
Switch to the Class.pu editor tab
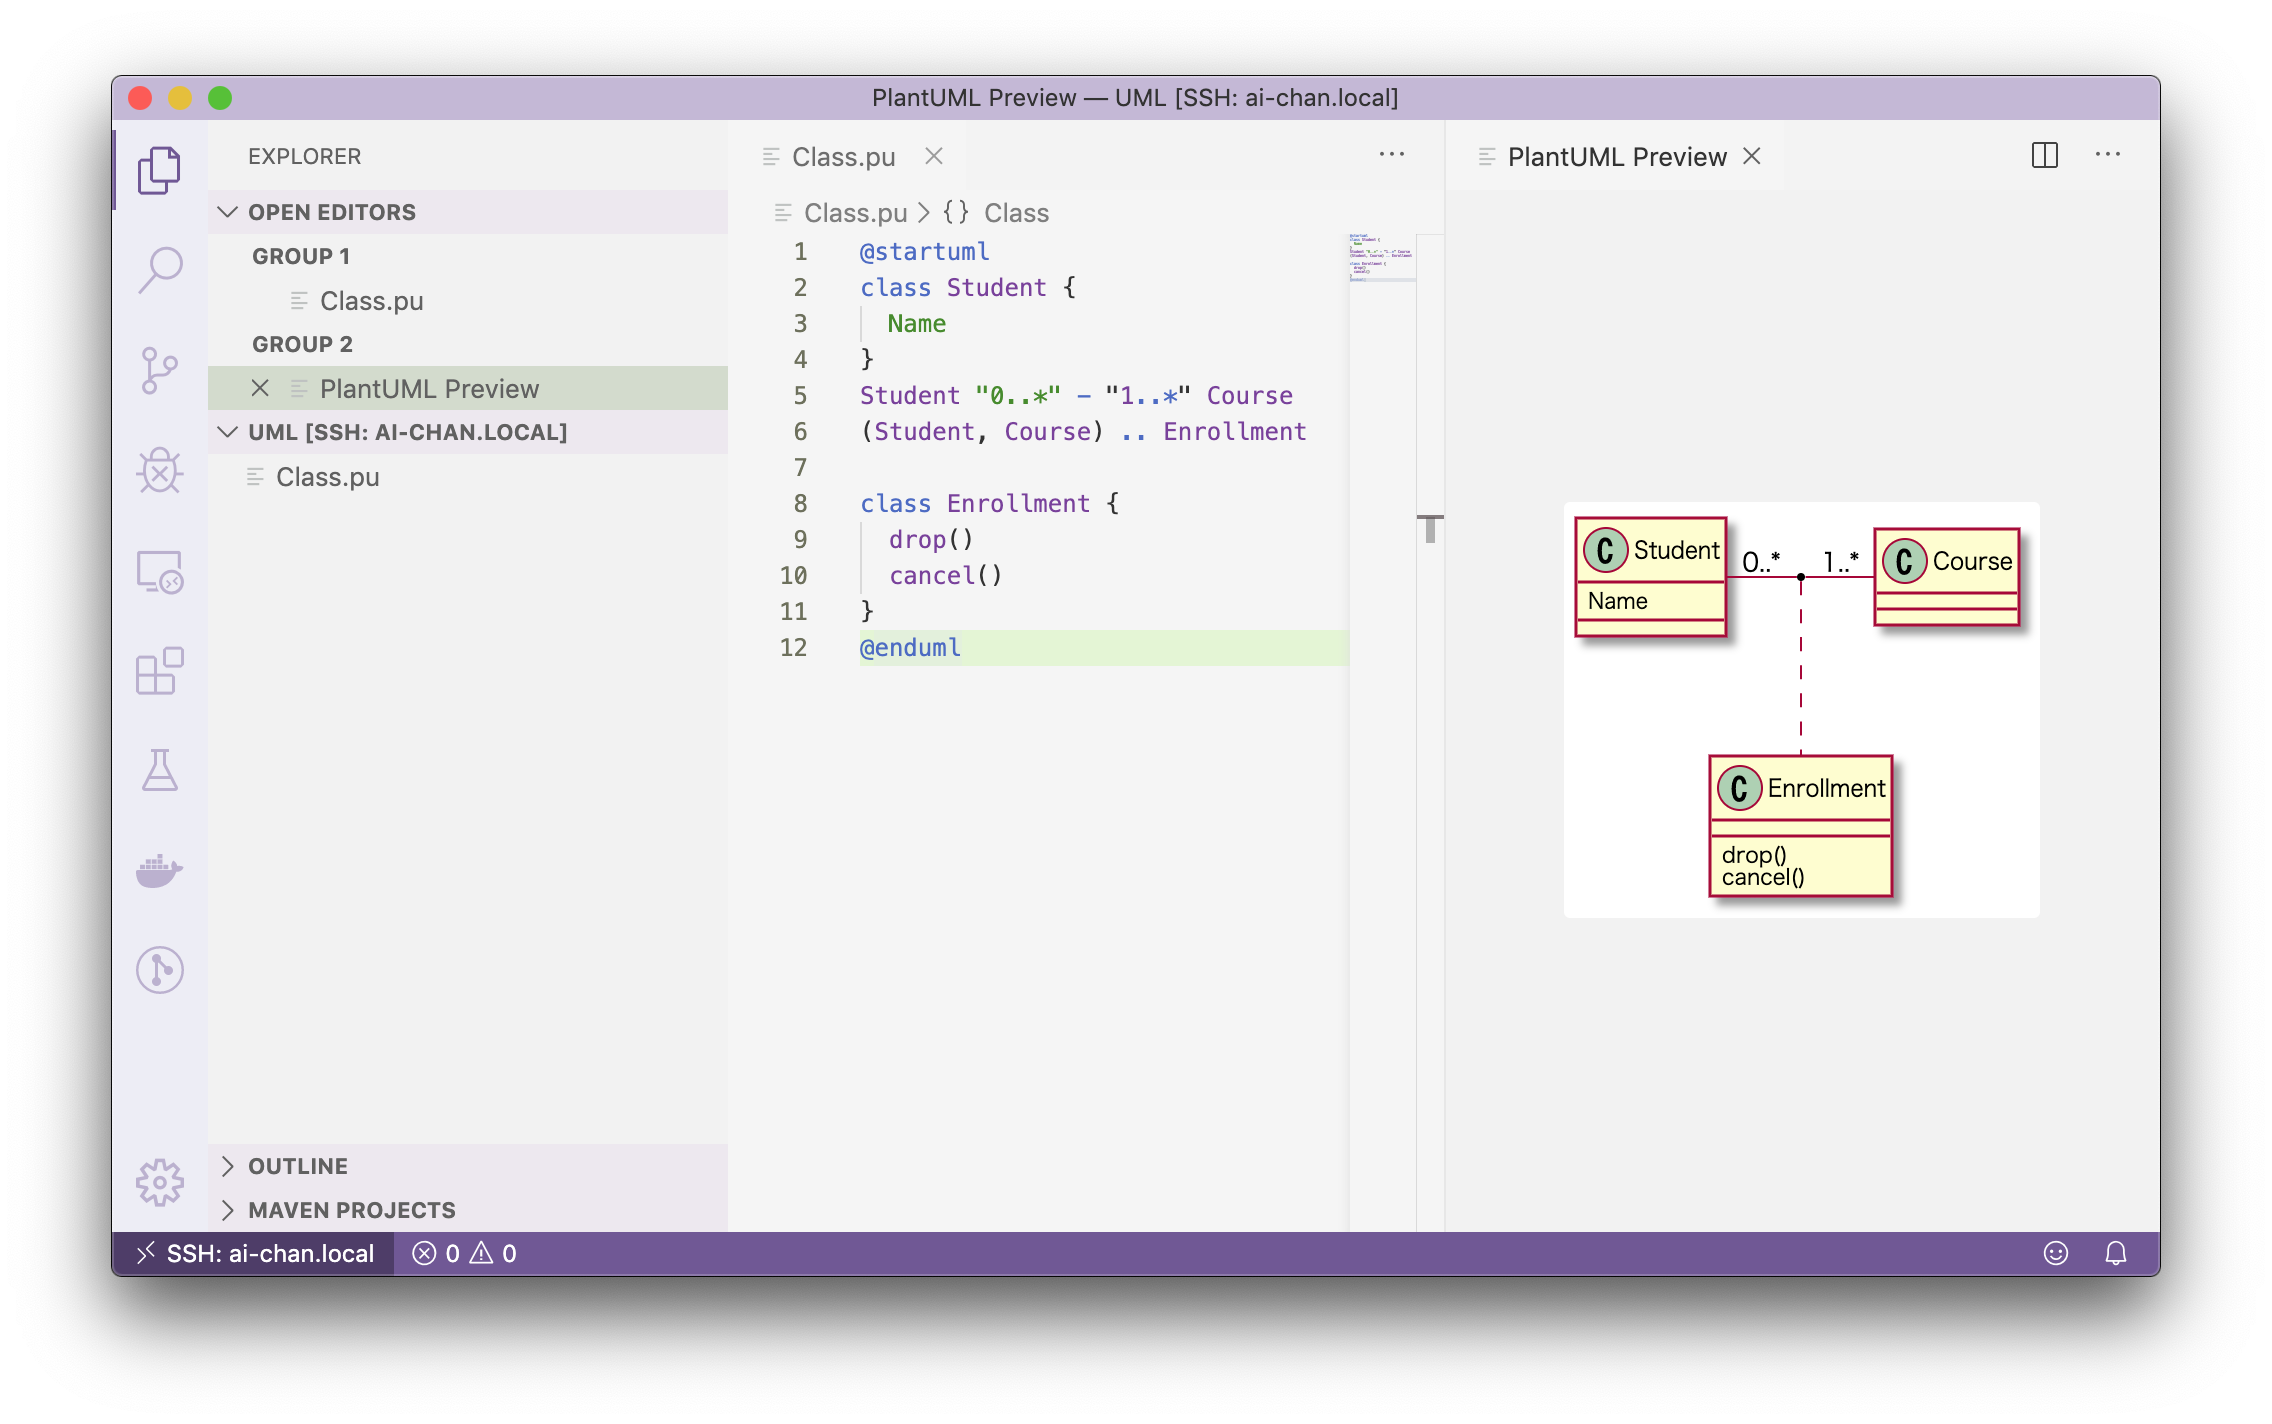845,156
